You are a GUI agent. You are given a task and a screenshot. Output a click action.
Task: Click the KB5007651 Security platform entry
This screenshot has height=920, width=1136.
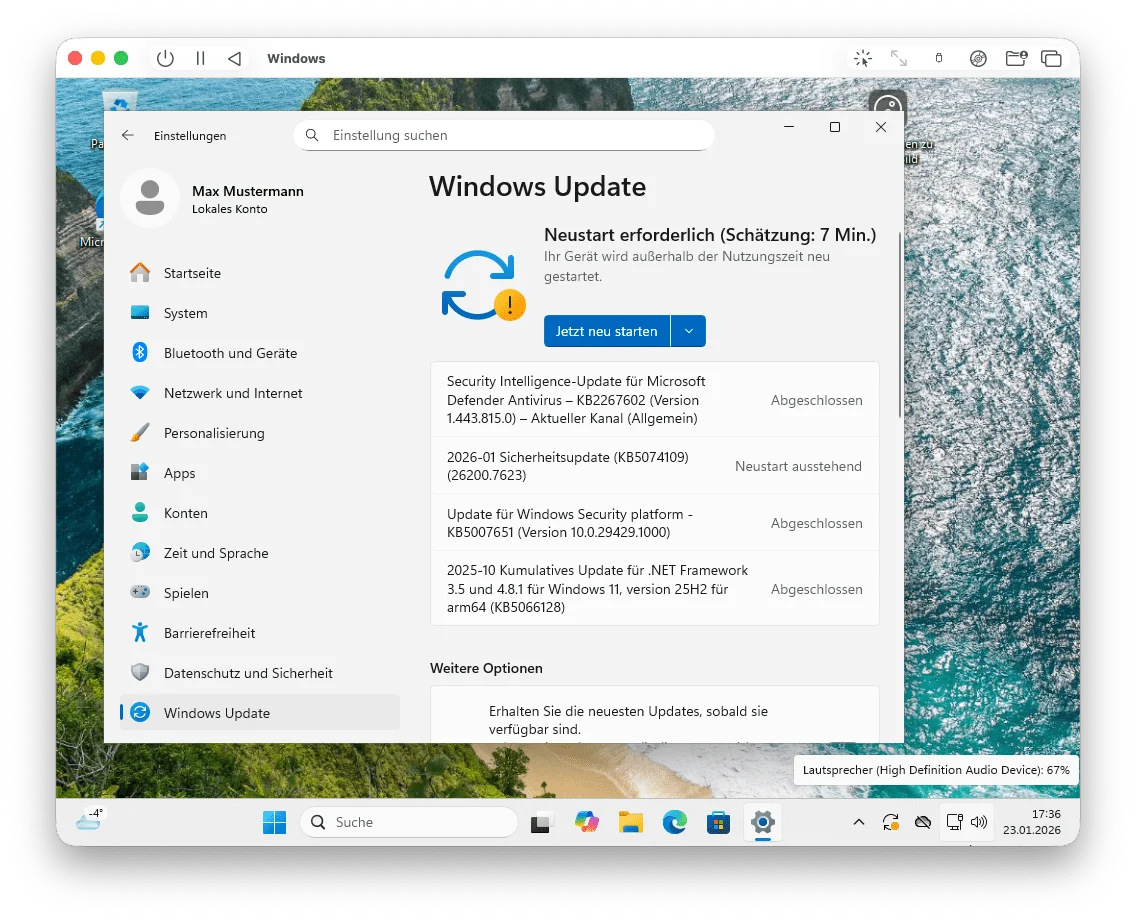click(x=655, y=523)
